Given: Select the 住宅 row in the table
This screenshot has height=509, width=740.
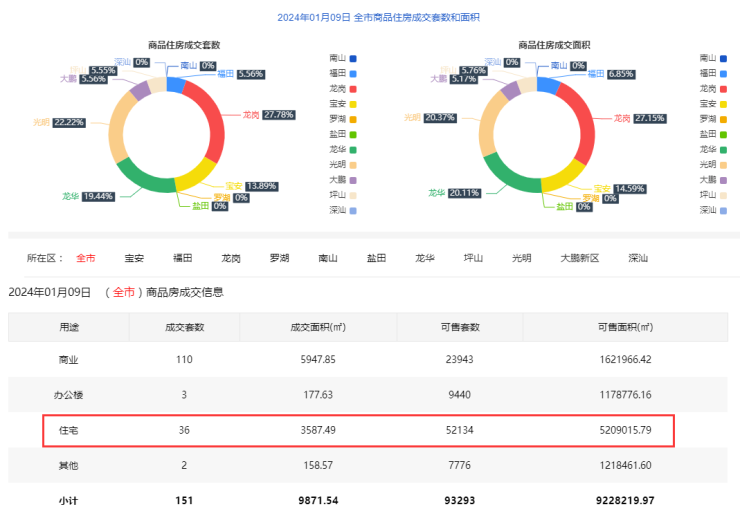Looking at the screenshot, I should [358, 430].
